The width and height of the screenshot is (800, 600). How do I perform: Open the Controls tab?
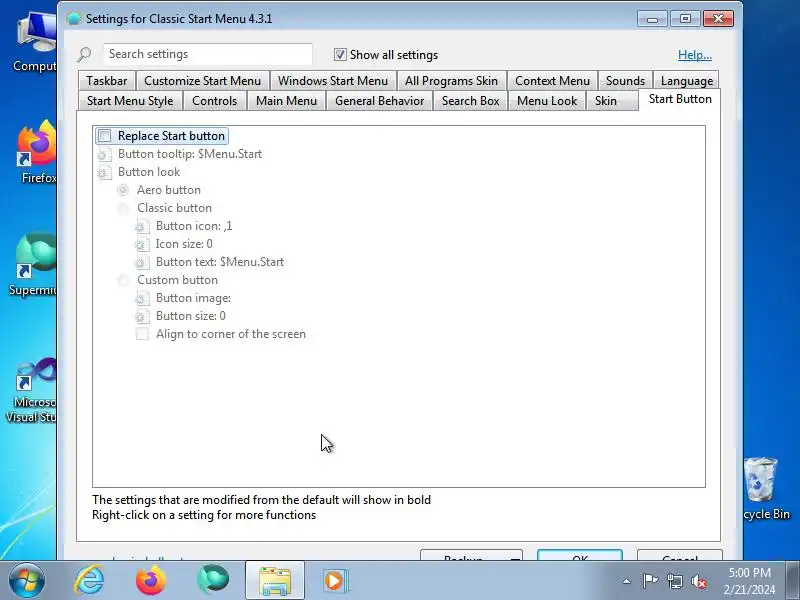click(x=214, y=101)
